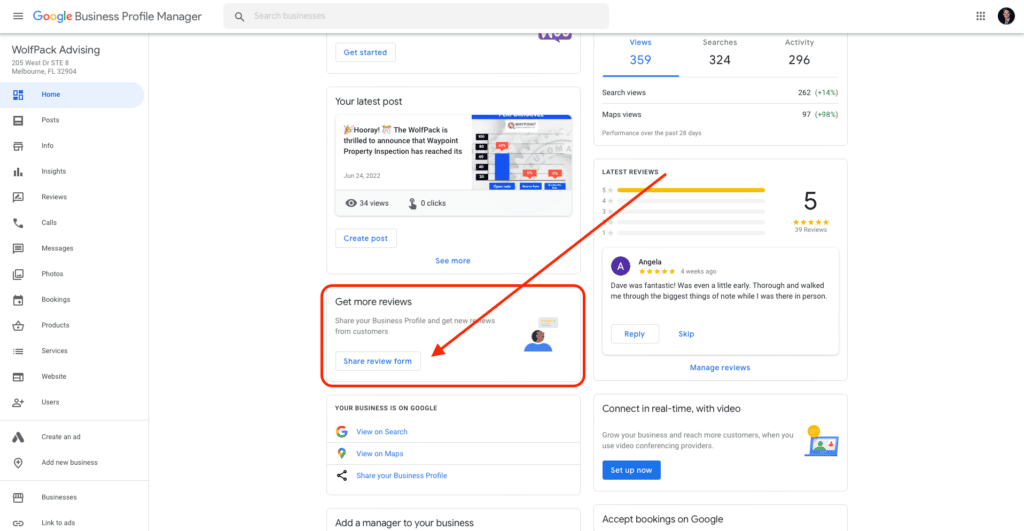Open Share your Business Profile link
Image resolution: width=1024 pixels, height=531 pixels.
[x=402, y=475]
